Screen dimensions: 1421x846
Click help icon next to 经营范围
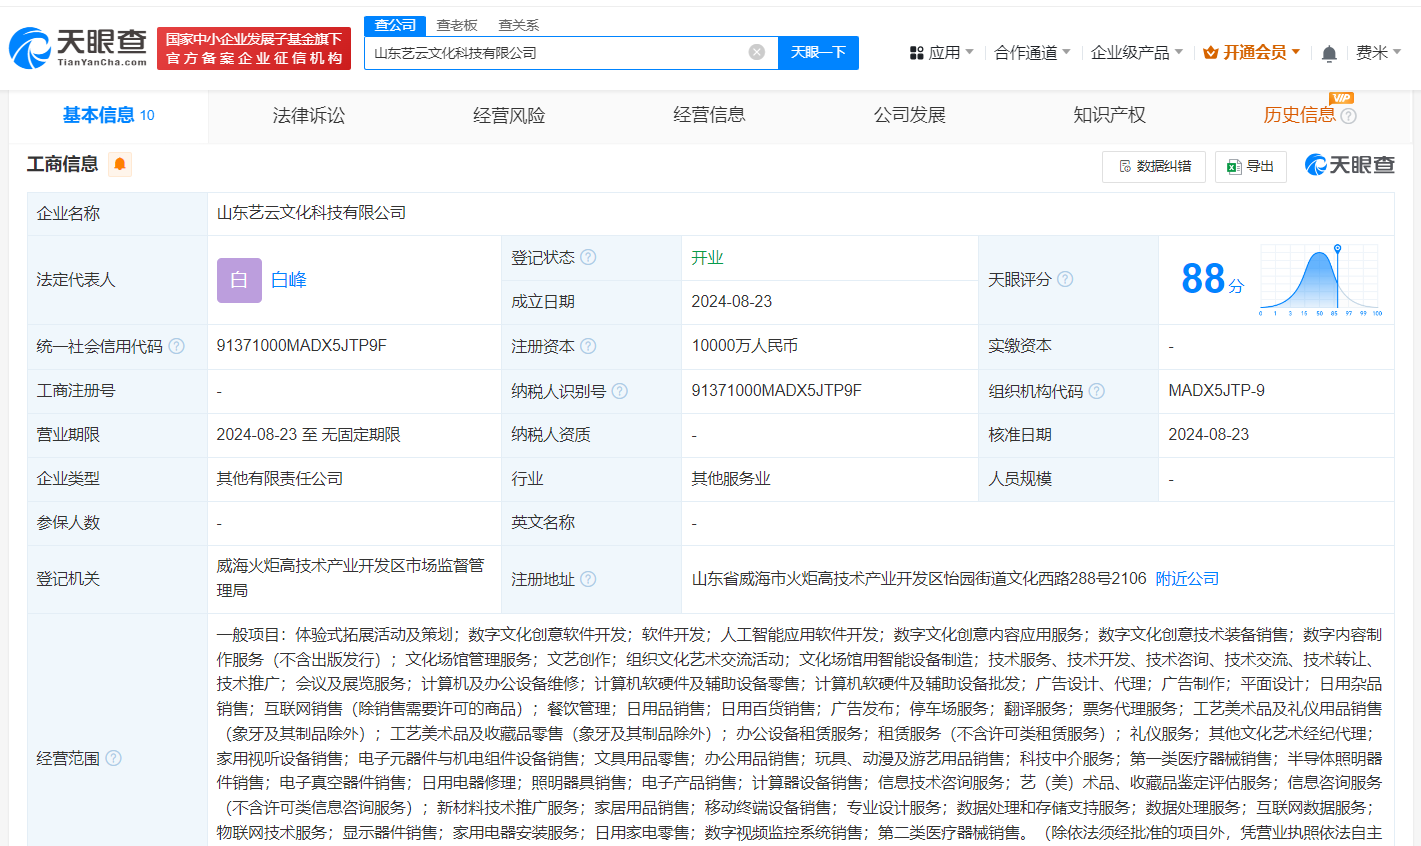pos(114,758)
